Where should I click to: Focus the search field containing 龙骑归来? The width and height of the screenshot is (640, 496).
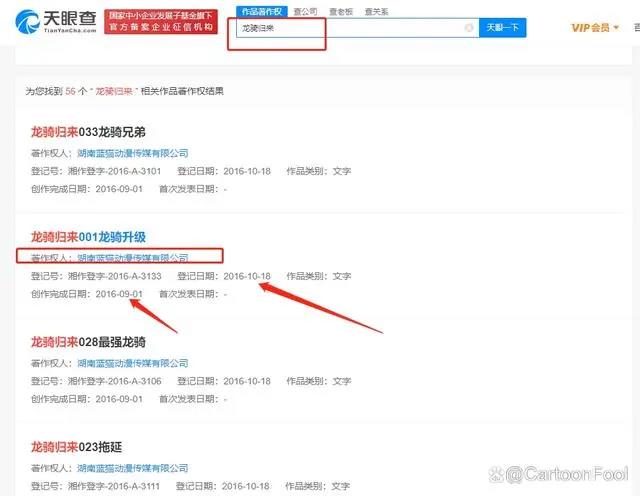tap(357, 28)
